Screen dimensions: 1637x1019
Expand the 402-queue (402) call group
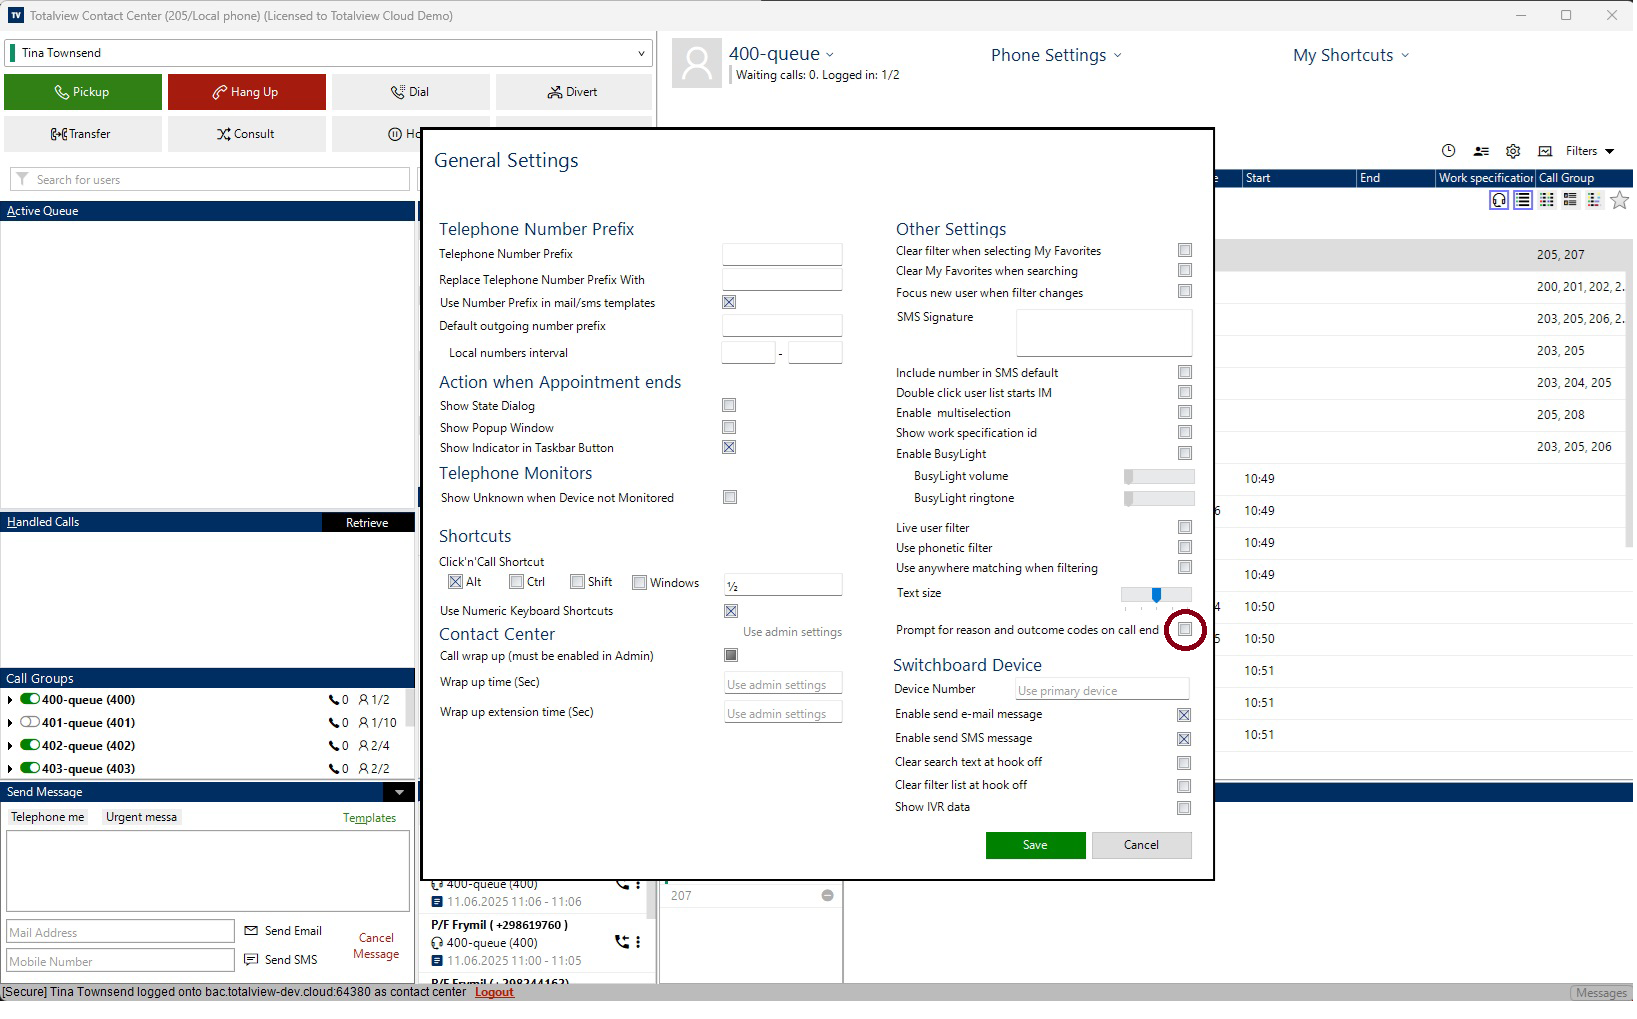coord(10,746)
